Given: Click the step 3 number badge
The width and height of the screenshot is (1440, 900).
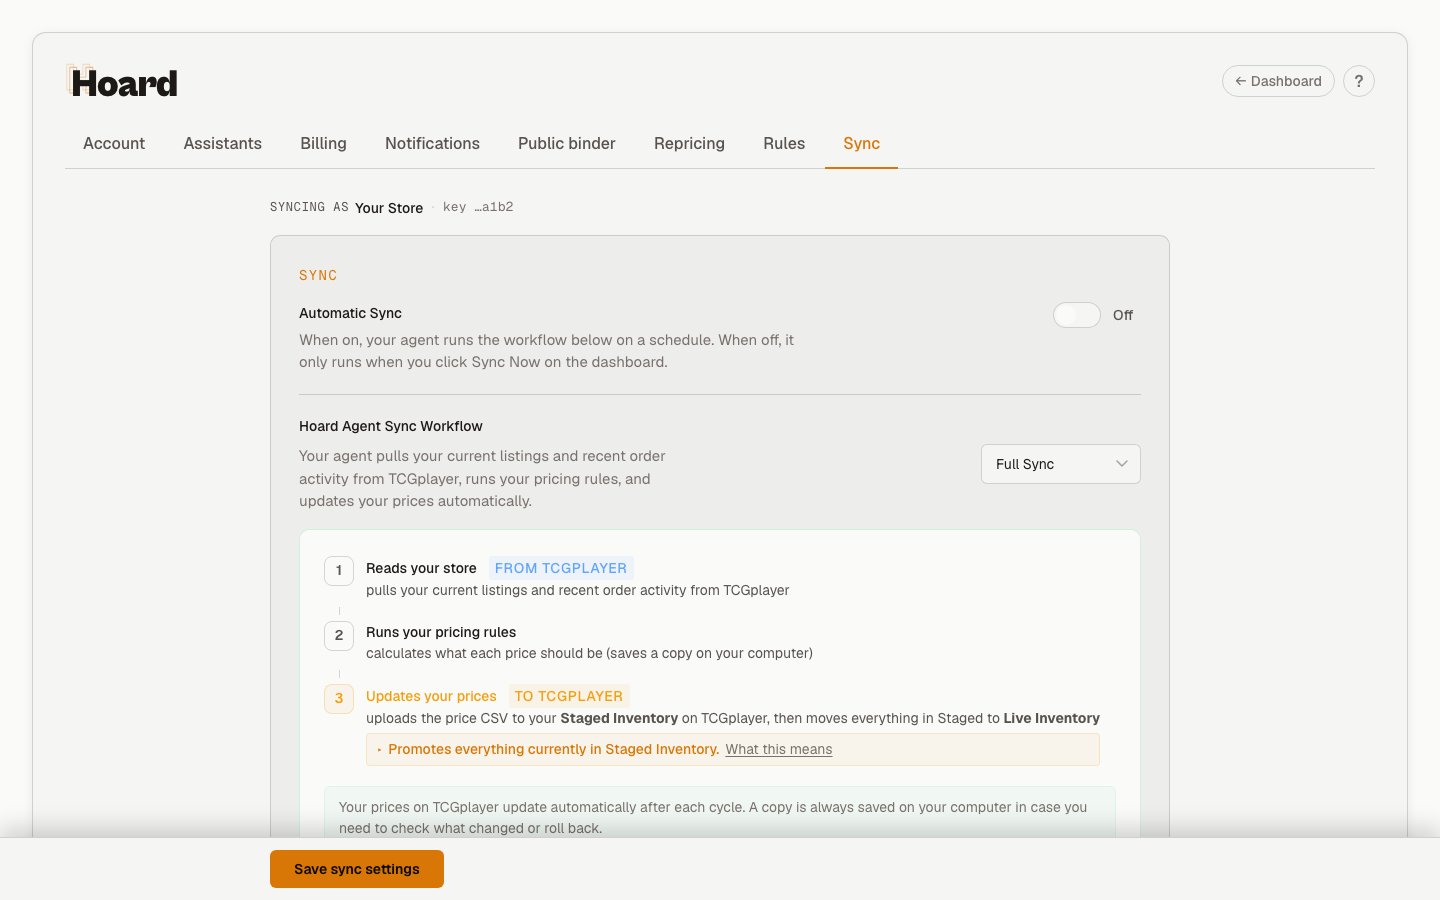Looking at the screenshot, I should 339,698.
